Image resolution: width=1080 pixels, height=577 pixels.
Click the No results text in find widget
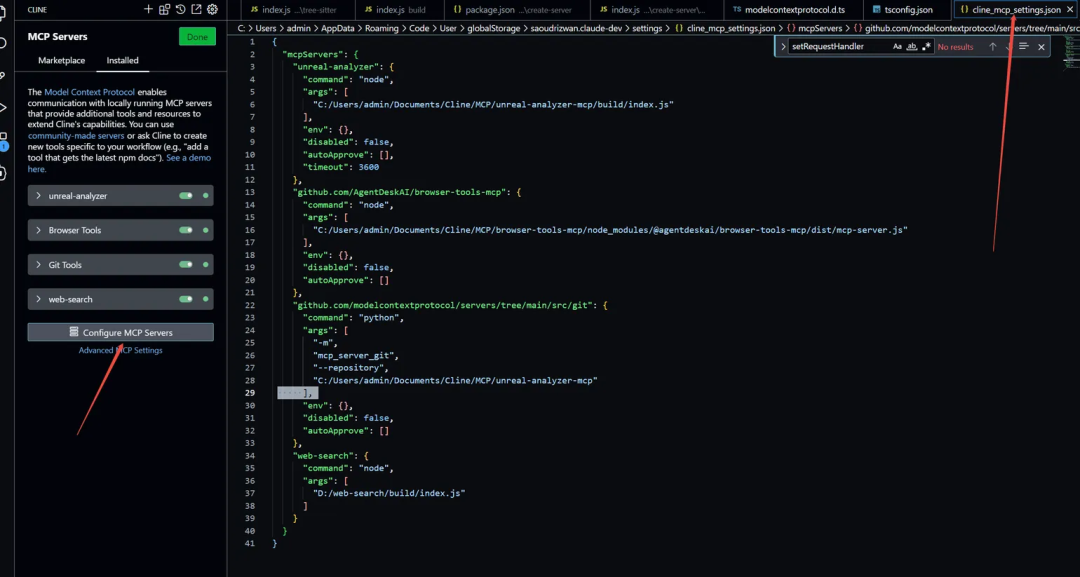point(955,47)
